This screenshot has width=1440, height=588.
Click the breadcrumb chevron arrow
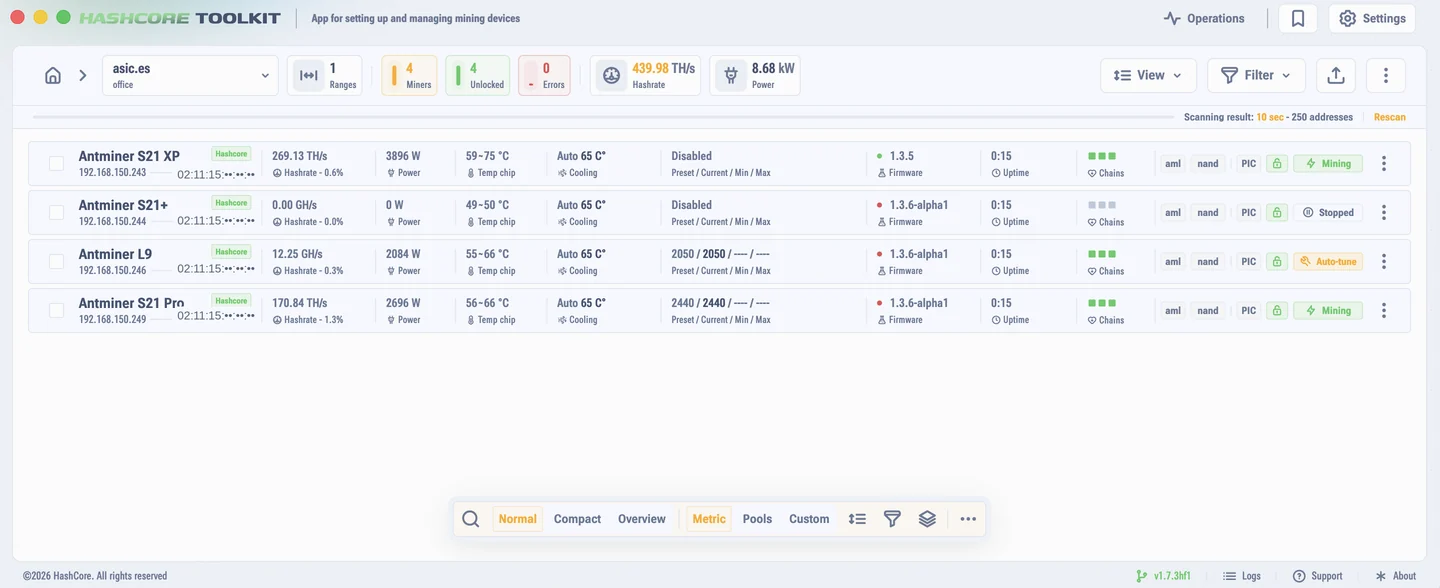click(84, 75)
